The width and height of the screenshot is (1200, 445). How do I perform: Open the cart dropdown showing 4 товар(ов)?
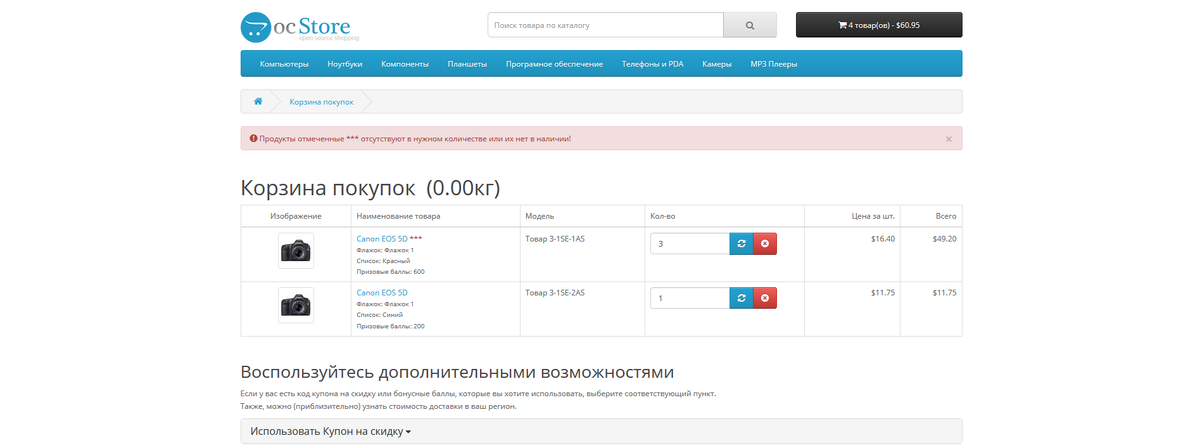pos(879,25)
